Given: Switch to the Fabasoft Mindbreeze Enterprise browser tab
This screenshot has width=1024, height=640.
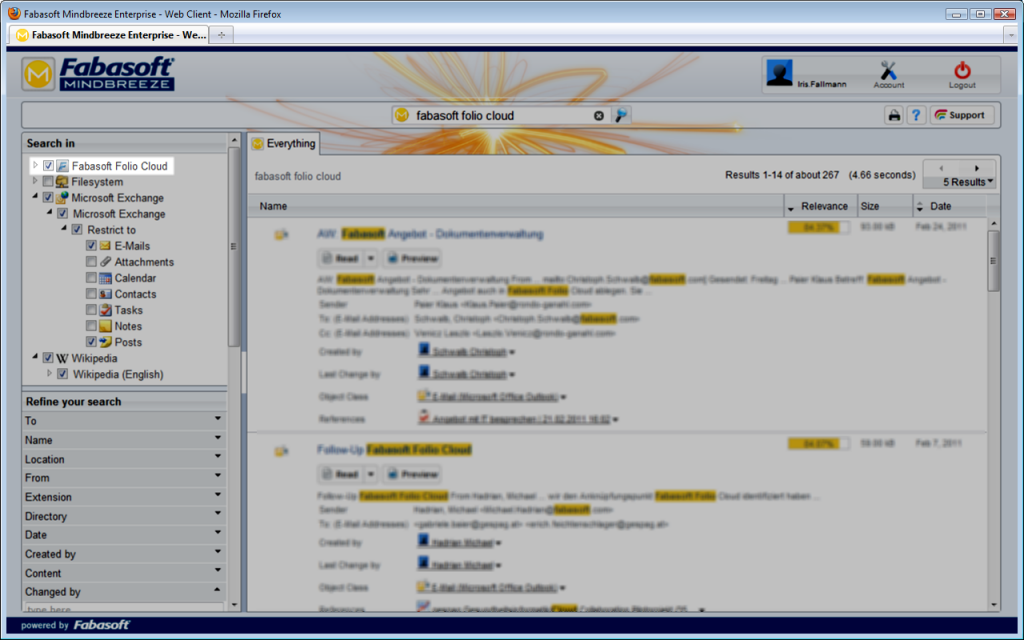Looking at the screenshot, I should [110, 35].
